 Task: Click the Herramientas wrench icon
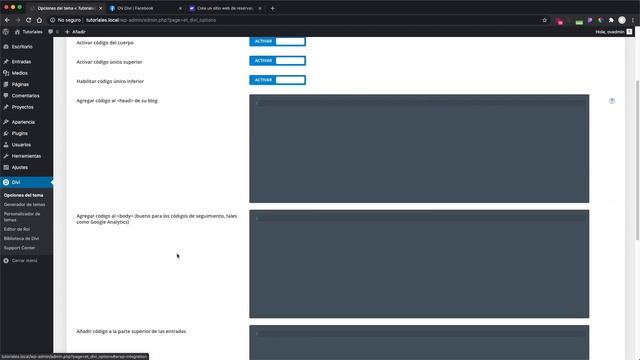coord(6,156)
